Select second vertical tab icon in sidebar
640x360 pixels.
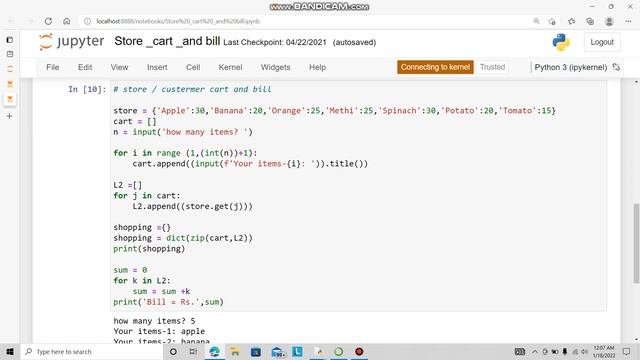(10, 54)
